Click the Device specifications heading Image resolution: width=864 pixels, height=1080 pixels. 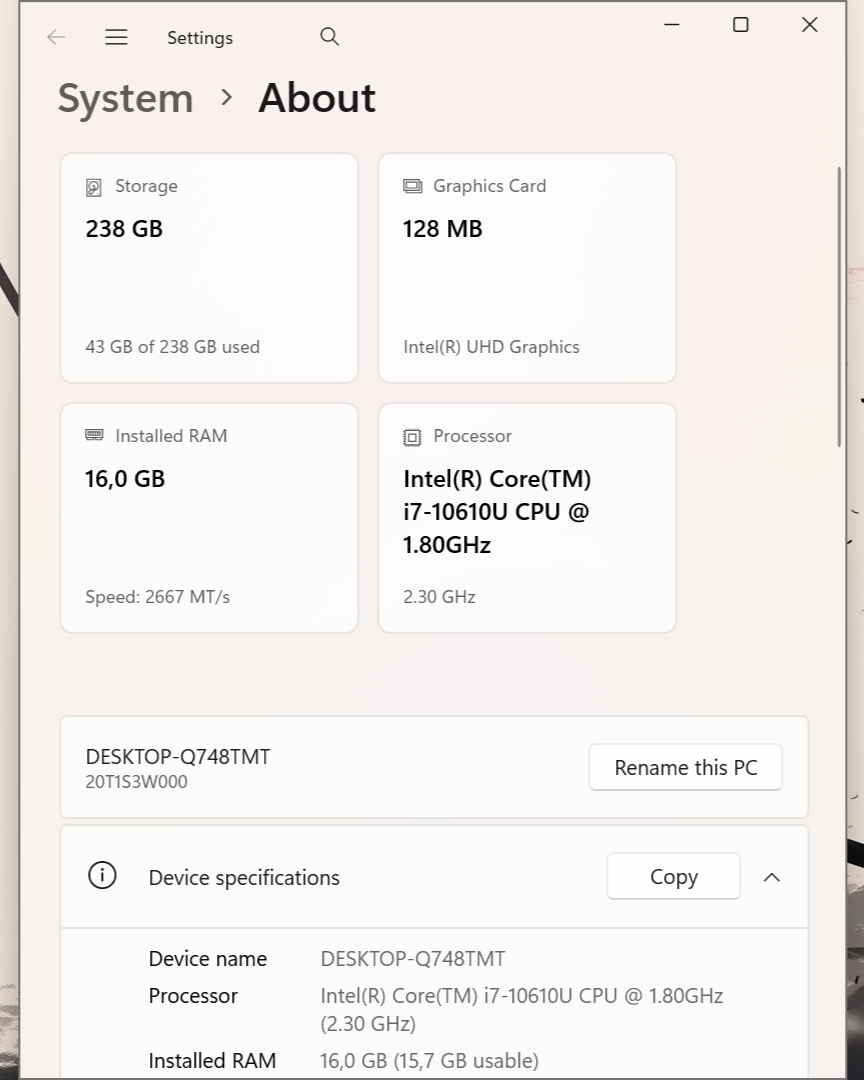point(244,878)
